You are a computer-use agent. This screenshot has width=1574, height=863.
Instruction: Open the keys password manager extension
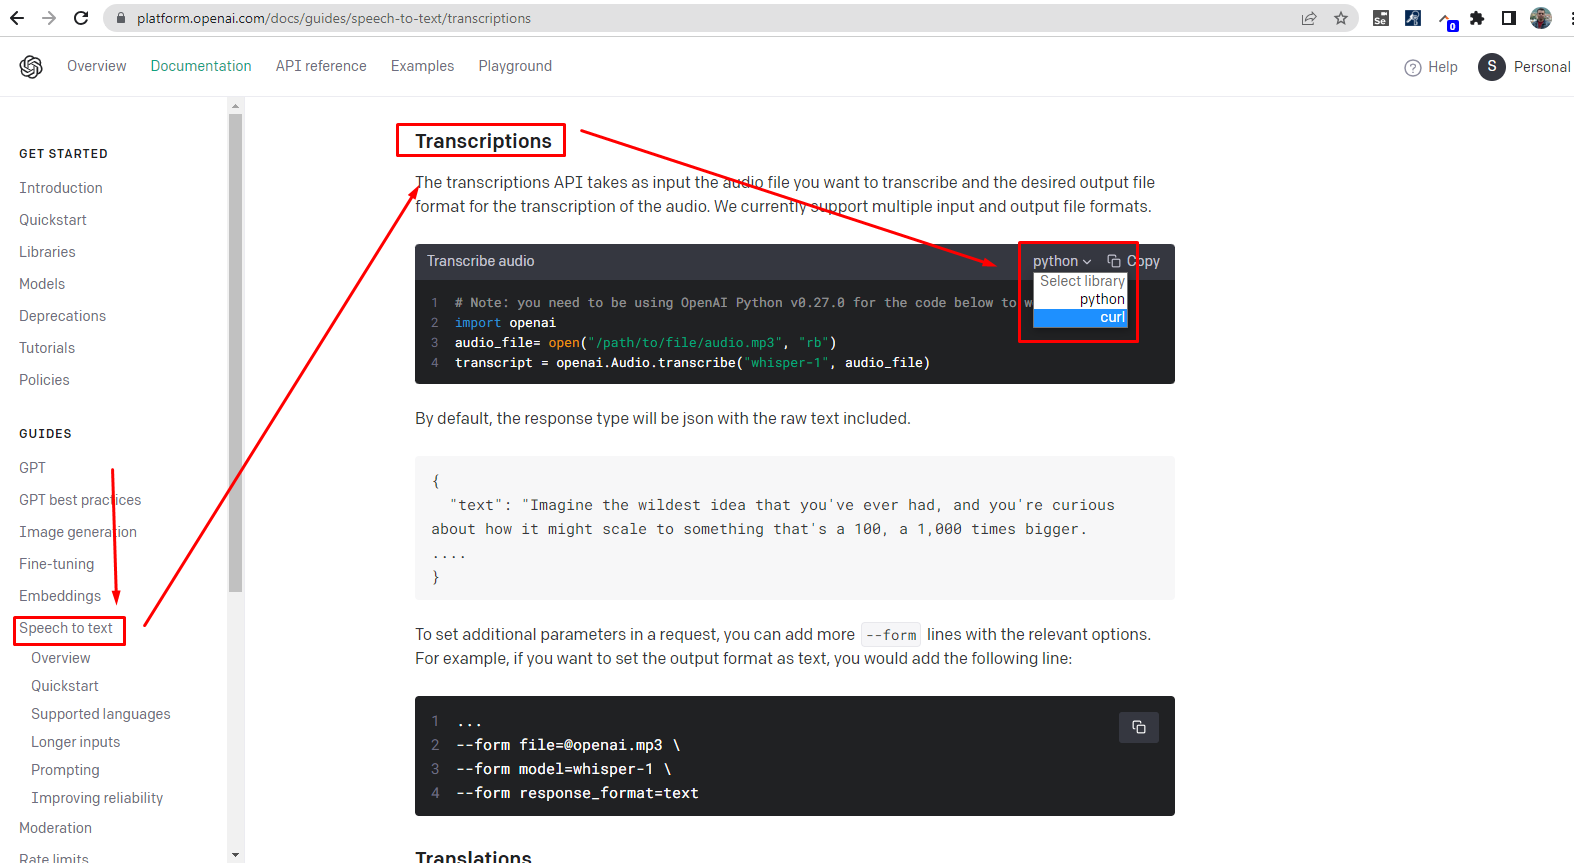point(1413,18)
